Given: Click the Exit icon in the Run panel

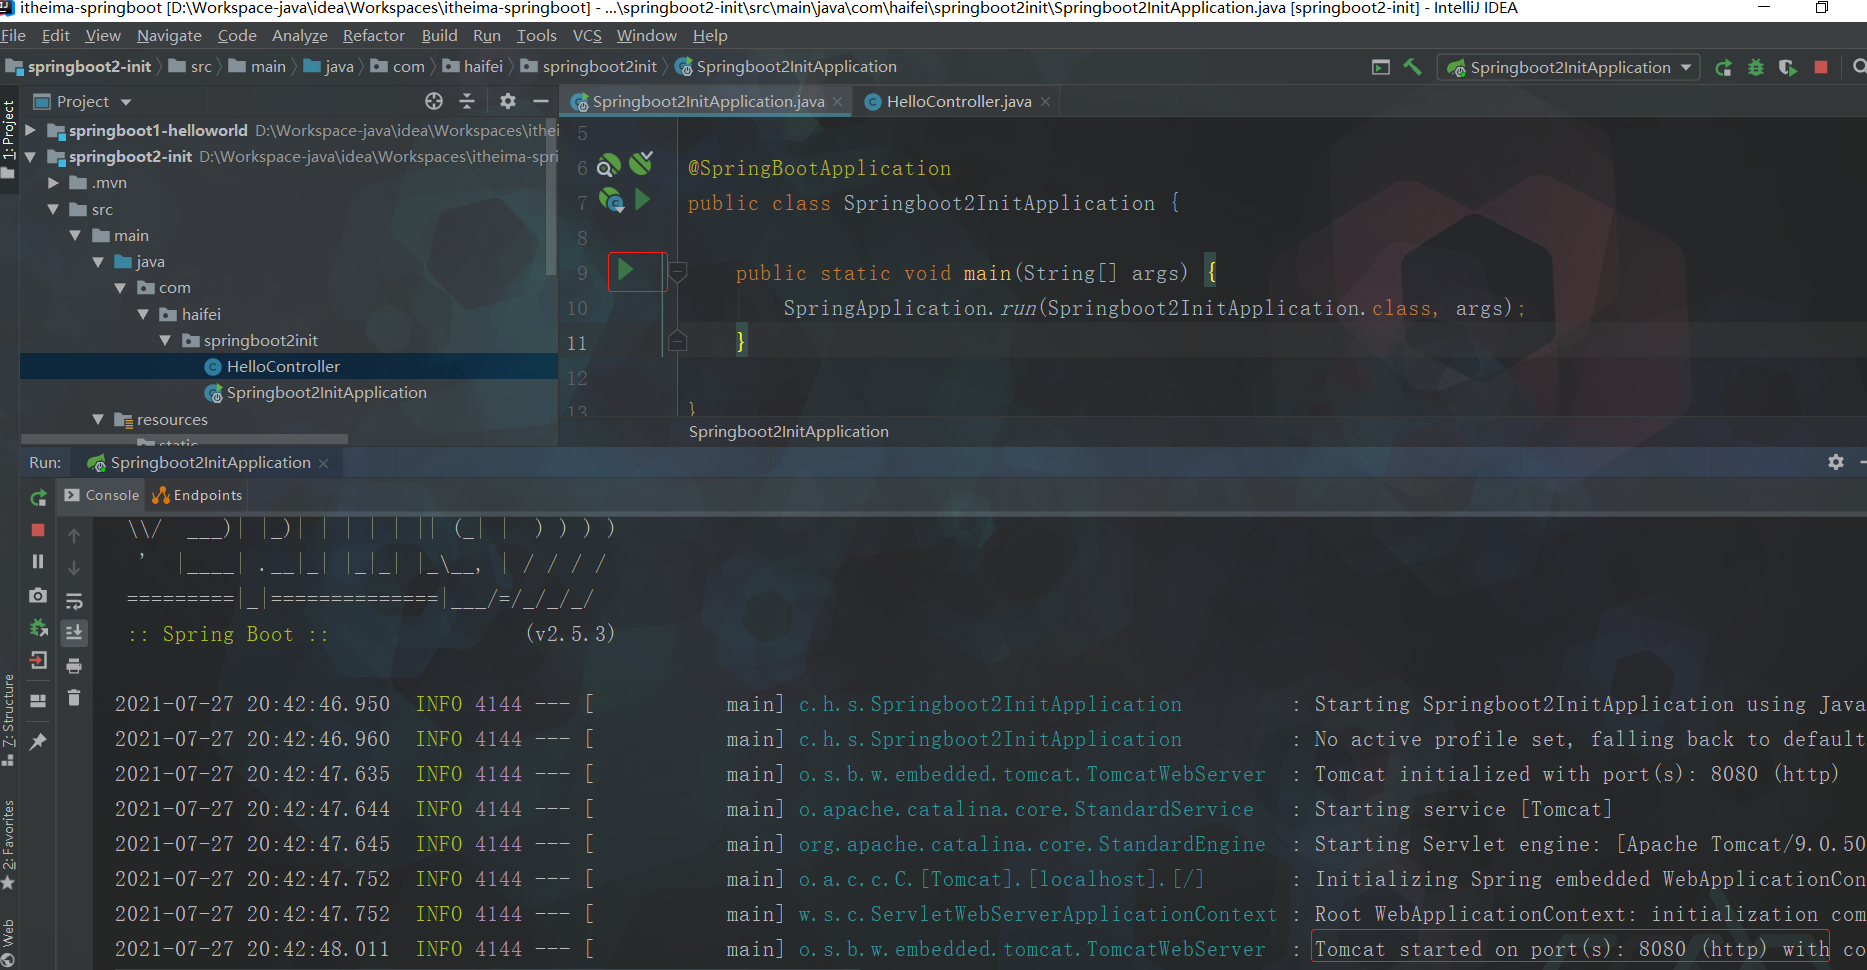Looking at the screenshot, I should click(x=38, y=660).
